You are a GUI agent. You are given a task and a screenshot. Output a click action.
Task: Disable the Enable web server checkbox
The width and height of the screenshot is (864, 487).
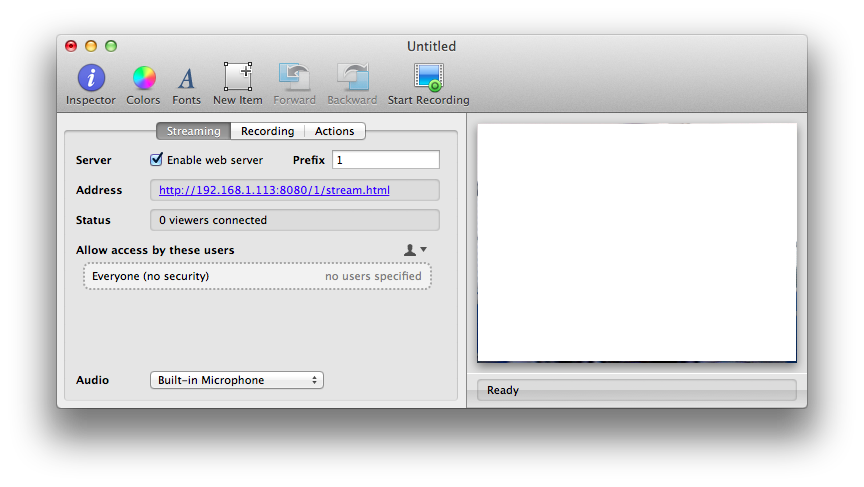pyautogui.click(x=156, y=160)
